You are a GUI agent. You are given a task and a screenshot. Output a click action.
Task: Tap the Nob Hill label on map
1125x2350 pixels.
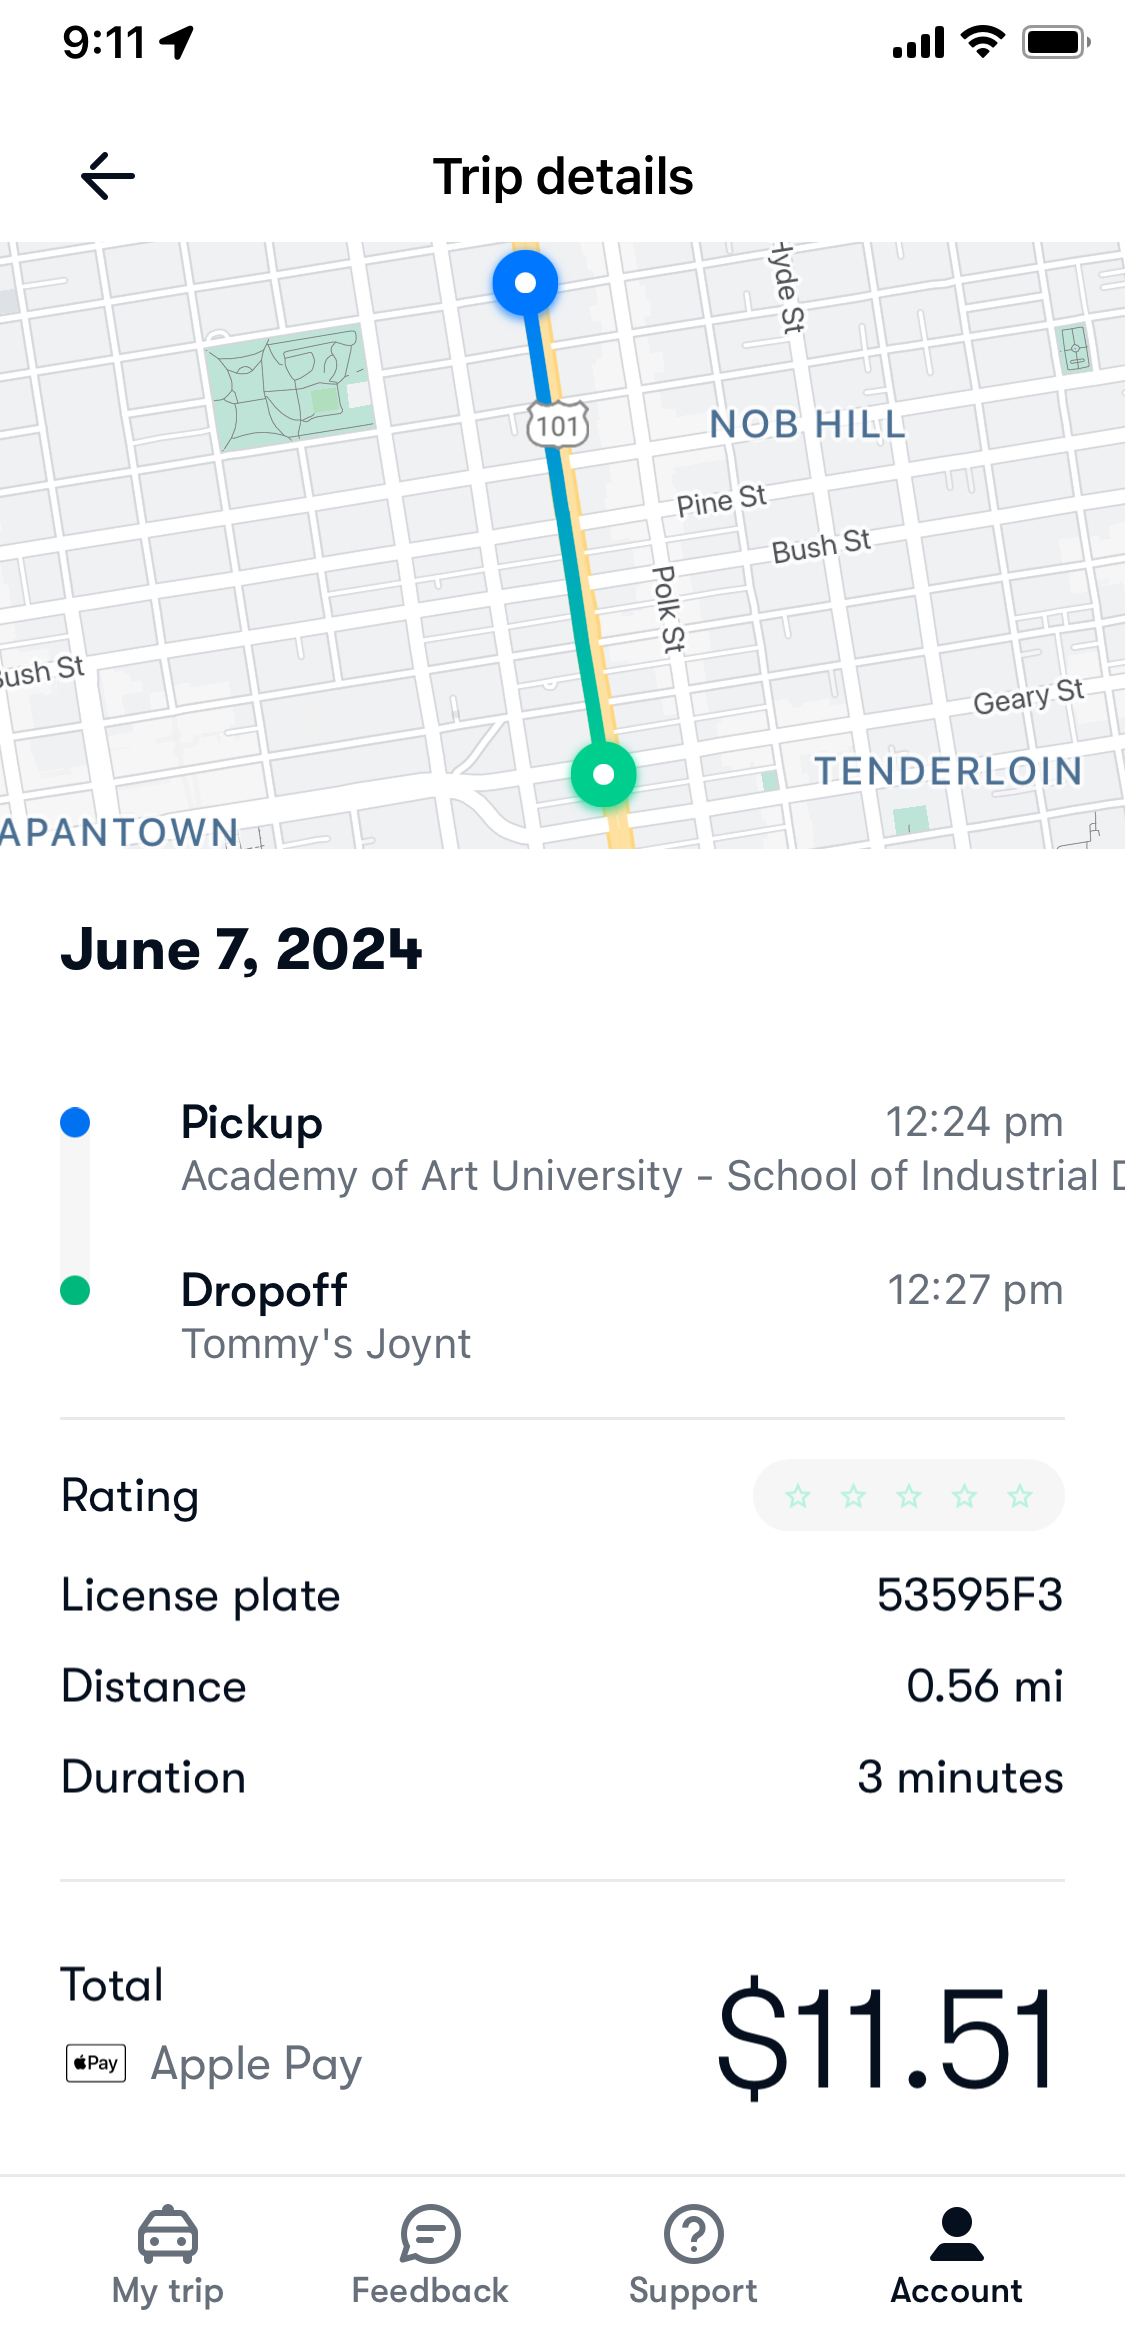[807, 424]
